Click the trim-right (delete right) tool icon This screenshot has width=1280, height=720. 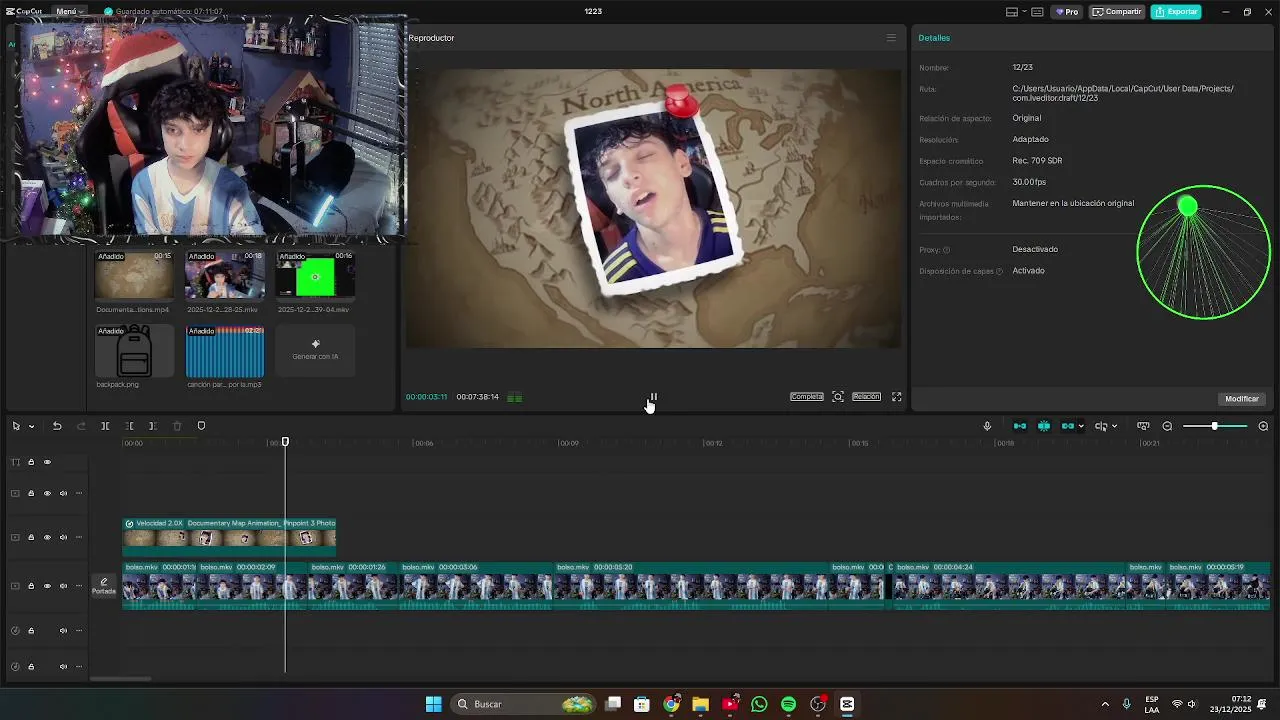(153, 426)
